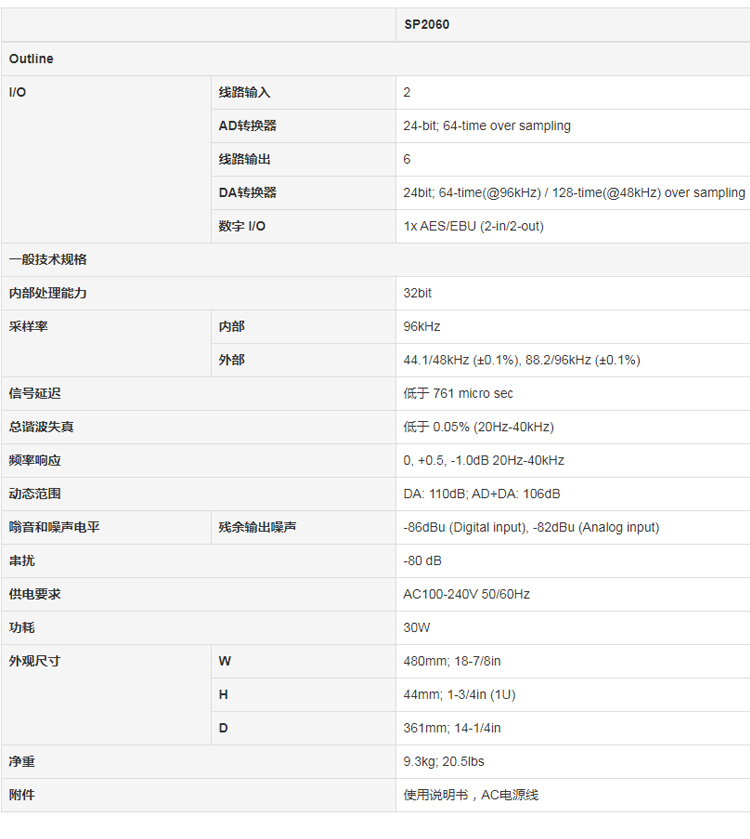This screenshot has width=750, height=839.
Task: Click the 数字 I/O label
Action: [x=242, y=226]
